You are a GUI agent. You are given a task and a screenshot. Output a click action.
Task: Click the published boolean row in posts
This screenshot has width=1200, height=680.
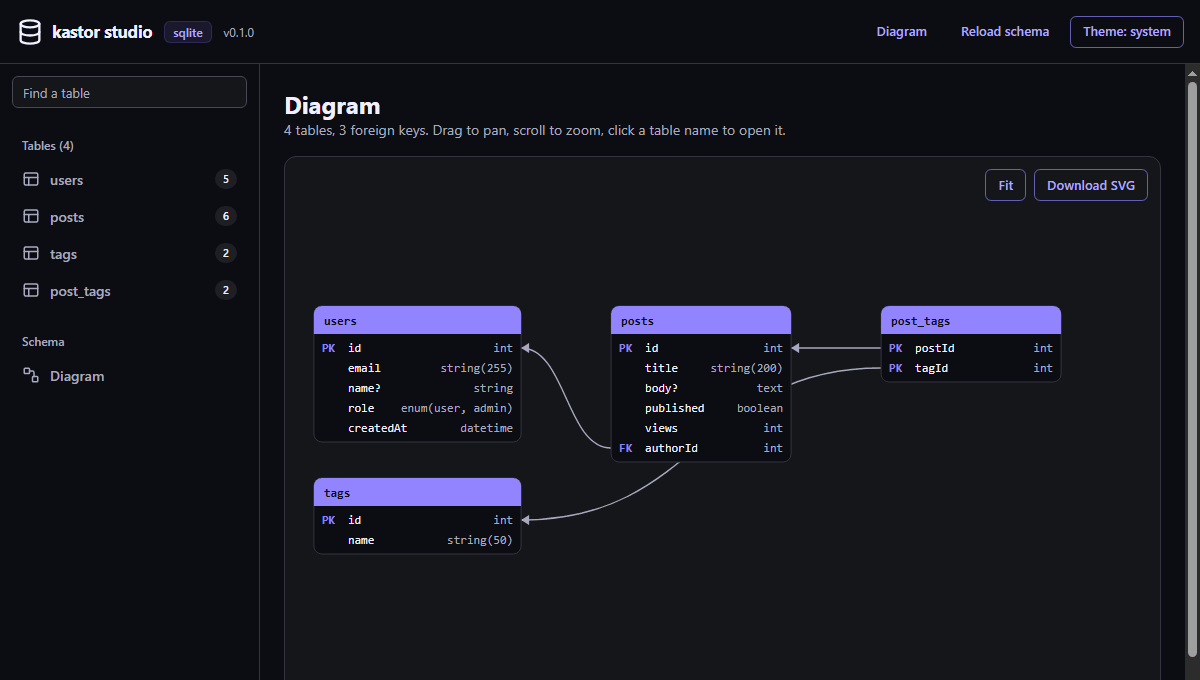701,408
